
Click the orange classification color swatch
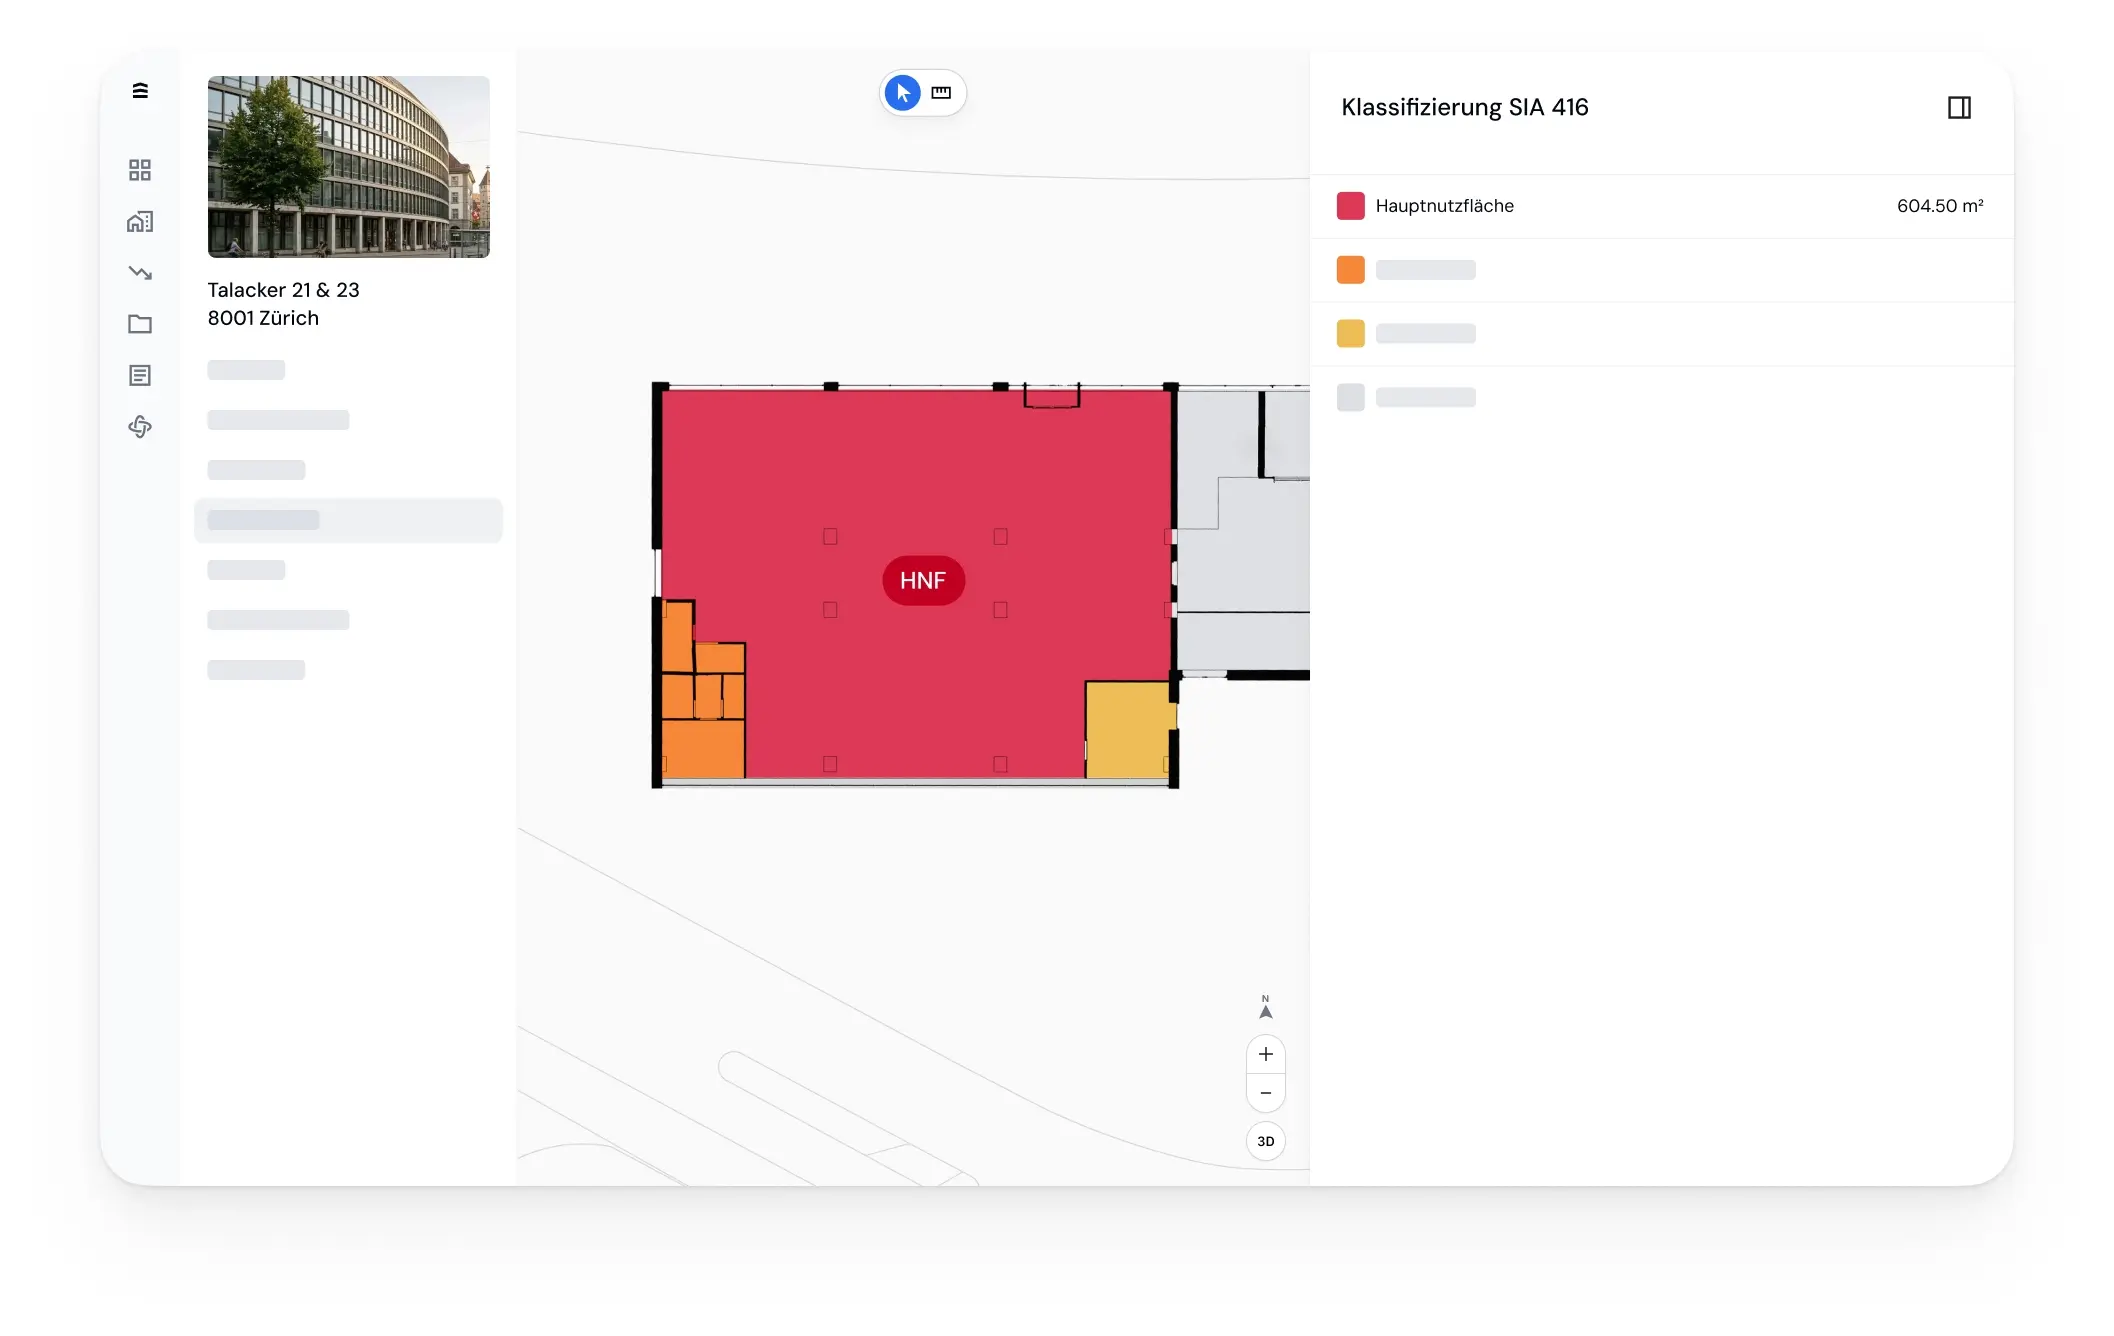[x=1350, y=270]
